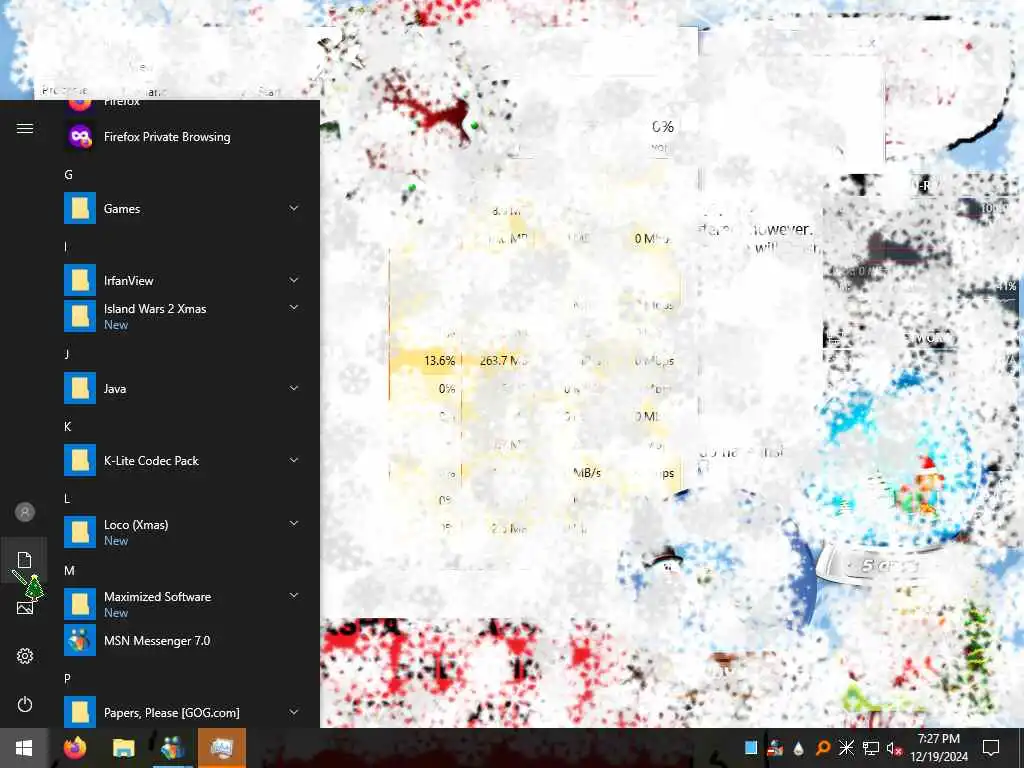Click the orange magnifier tray icon

click(x=823, y=748)
